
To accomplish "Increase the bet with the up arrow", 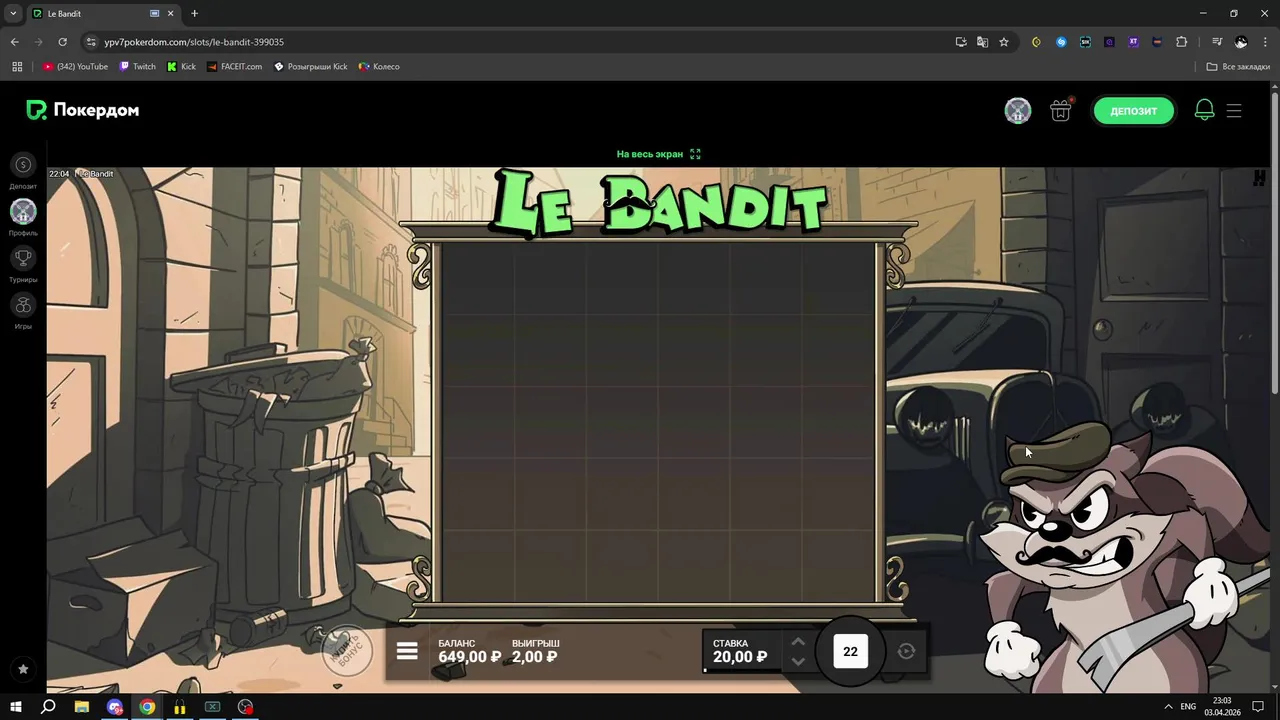I will (798, 642).
